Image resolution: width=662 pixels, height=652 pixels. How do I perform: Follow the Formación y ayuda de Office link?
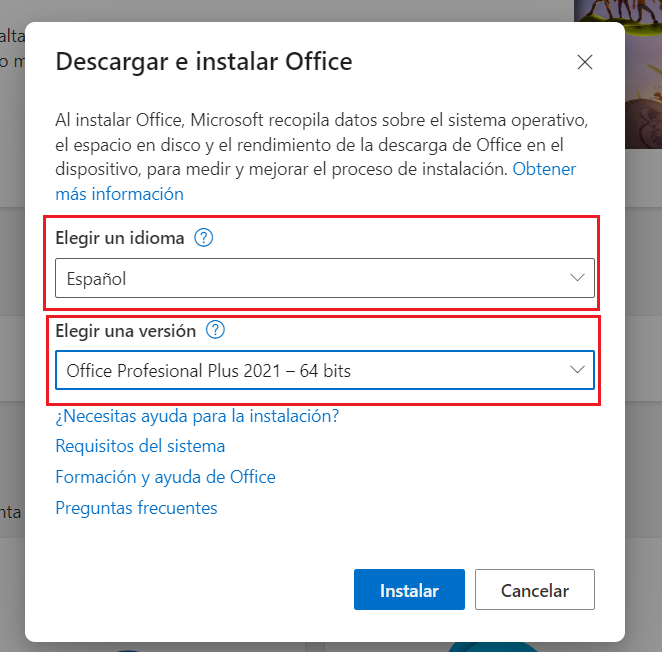(165, 477)
